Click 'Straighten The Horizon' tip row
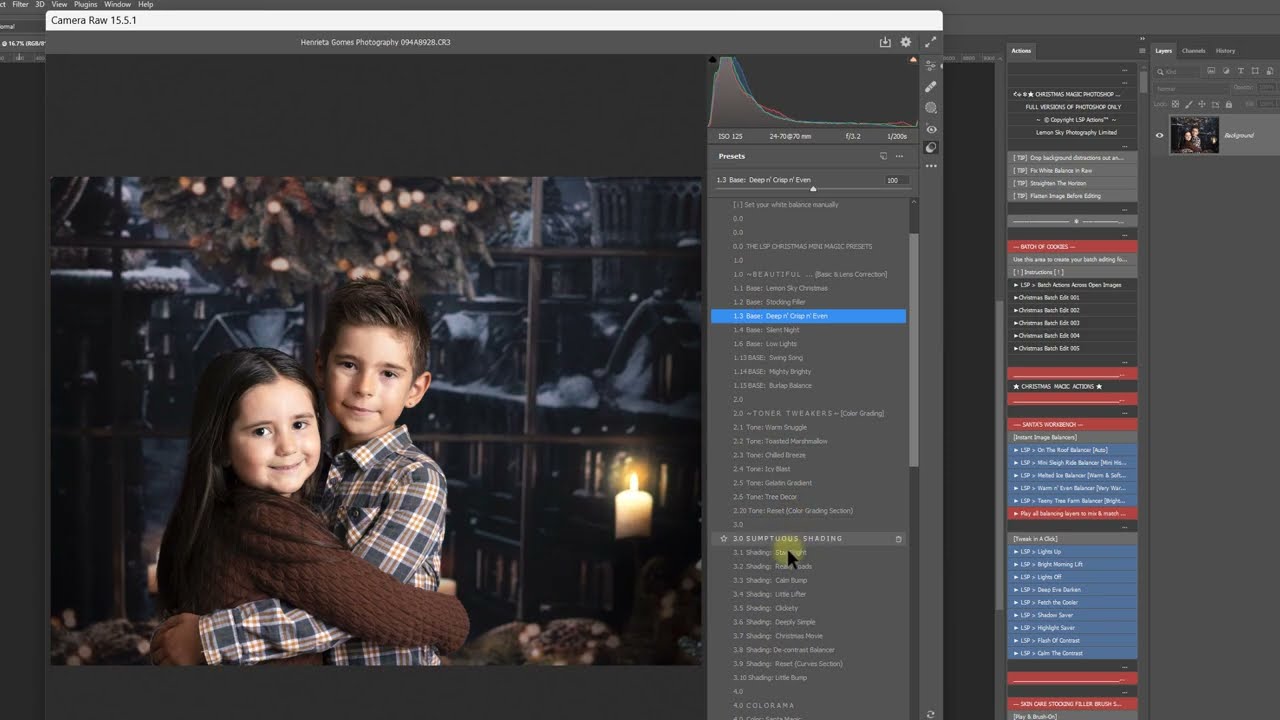This screenshot has width=1280, height=720. pyautogui.click(x=1072, y=184)
